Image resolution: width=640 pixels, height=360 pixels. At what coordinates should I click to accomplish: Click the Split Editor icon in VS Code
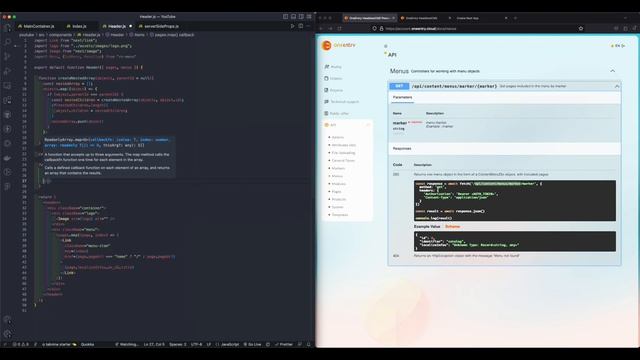click(301, 26)
